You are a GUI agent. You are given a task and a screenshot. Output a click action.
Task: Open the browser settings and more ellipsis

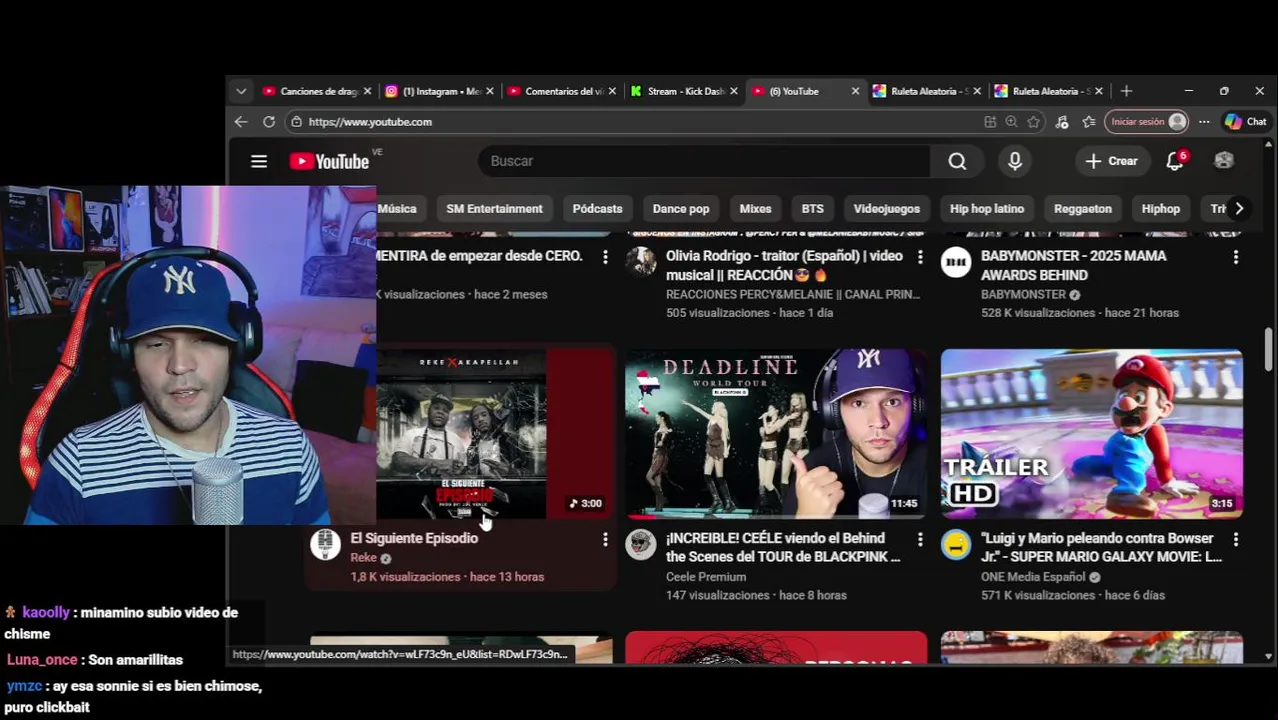pyautogui.click(x=1204, y=122)
